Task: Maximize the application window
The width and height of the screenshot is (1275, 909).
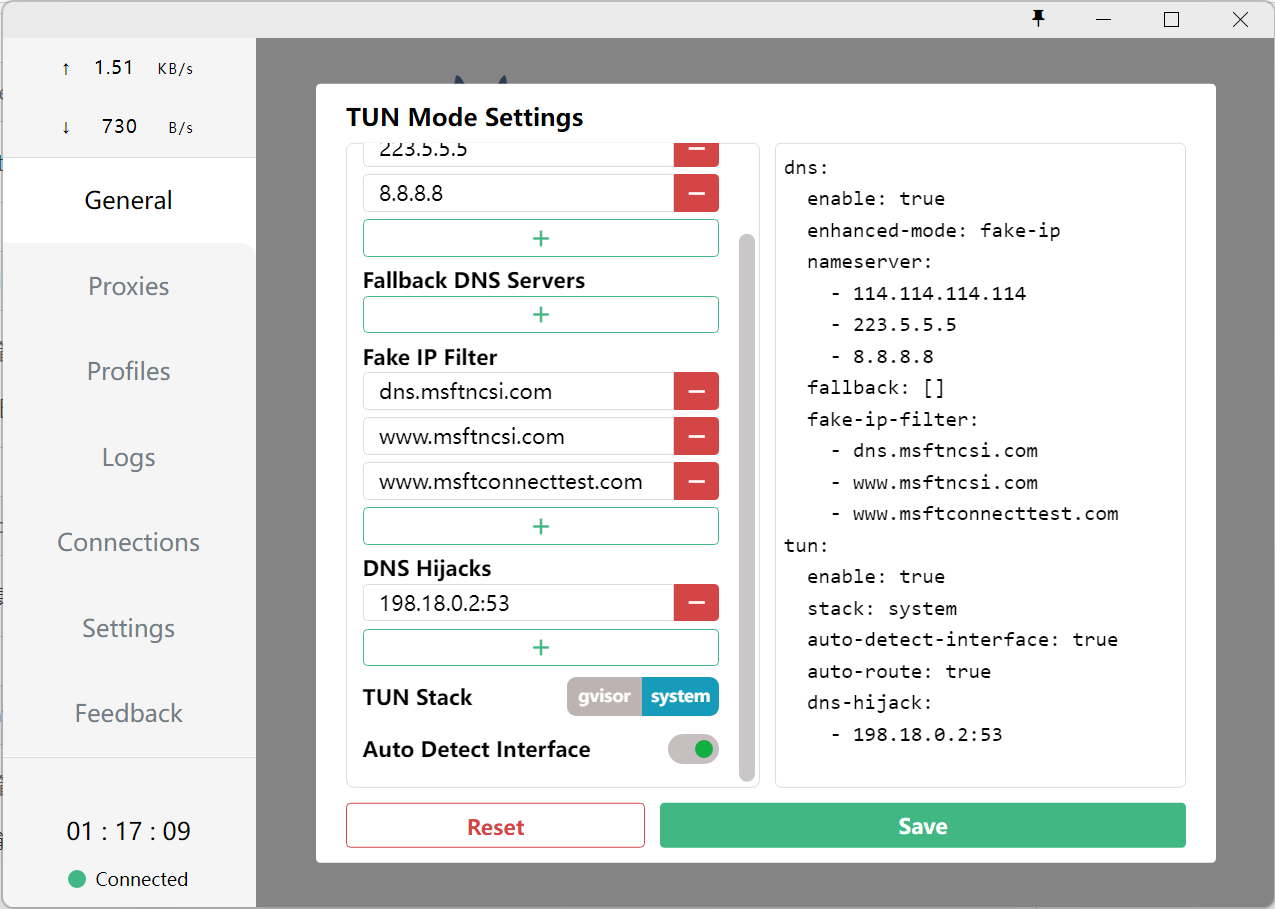Action: click(x=1171, y=19)
